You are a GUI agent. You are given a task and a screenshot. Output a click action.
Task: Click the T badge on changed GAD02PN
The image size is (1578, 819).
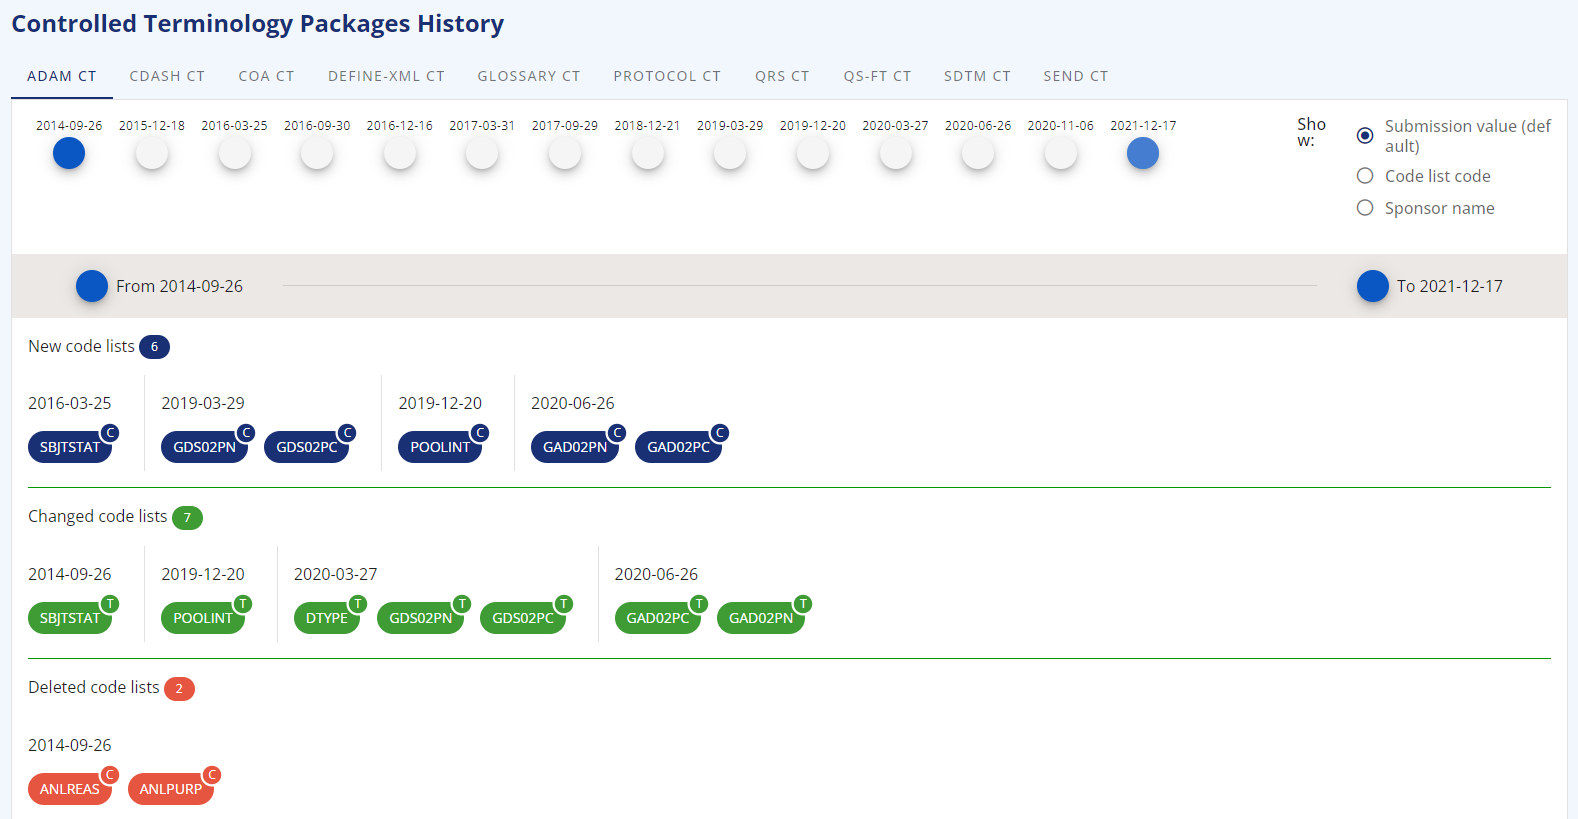803,604
